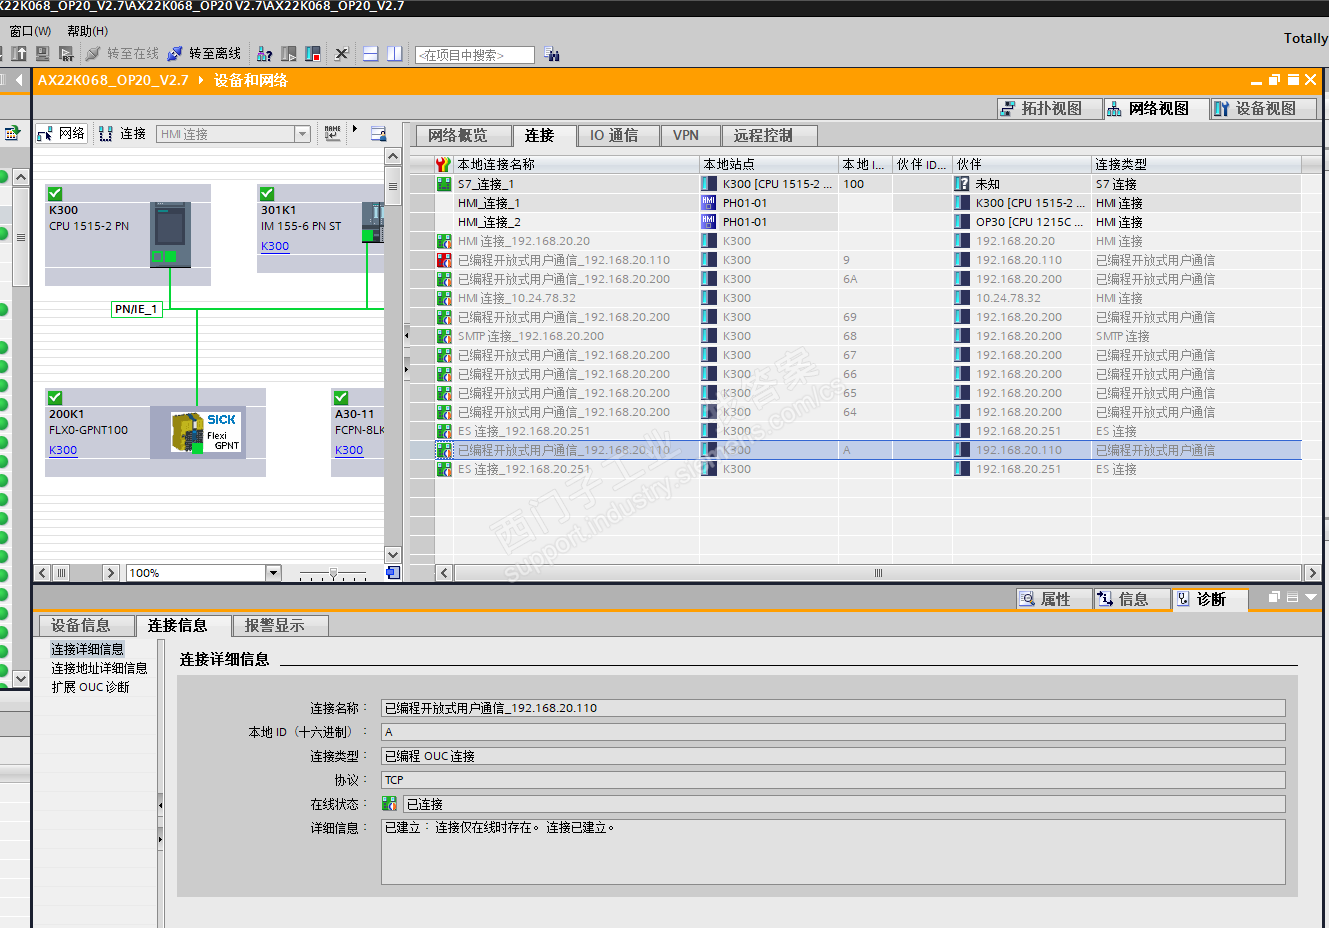Click the zoom slider in network view
Image resolution: width=1329 pixels, height=928 pixels.
click(x=333, y=574)
